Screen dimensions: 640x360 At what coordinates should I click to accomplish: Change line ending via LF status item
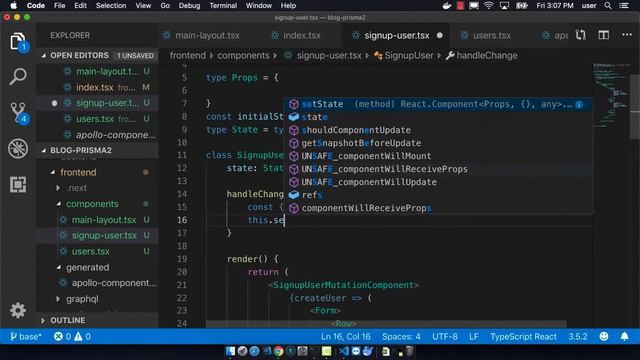coord(474,337)
